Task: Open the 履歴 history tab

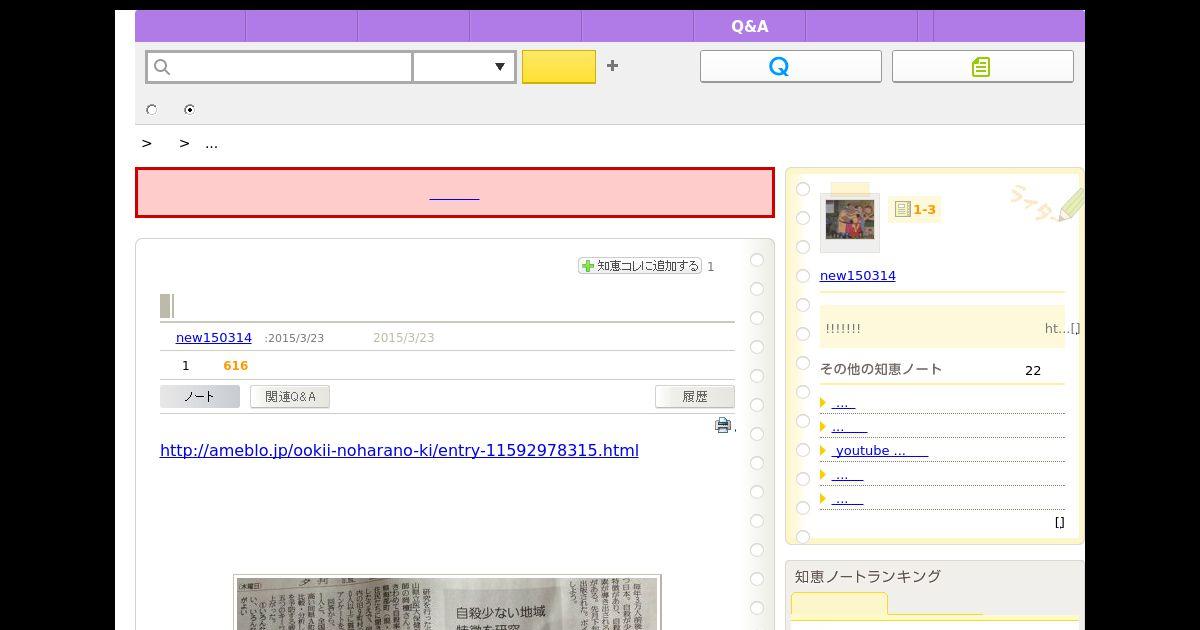Action: (695, 397)
